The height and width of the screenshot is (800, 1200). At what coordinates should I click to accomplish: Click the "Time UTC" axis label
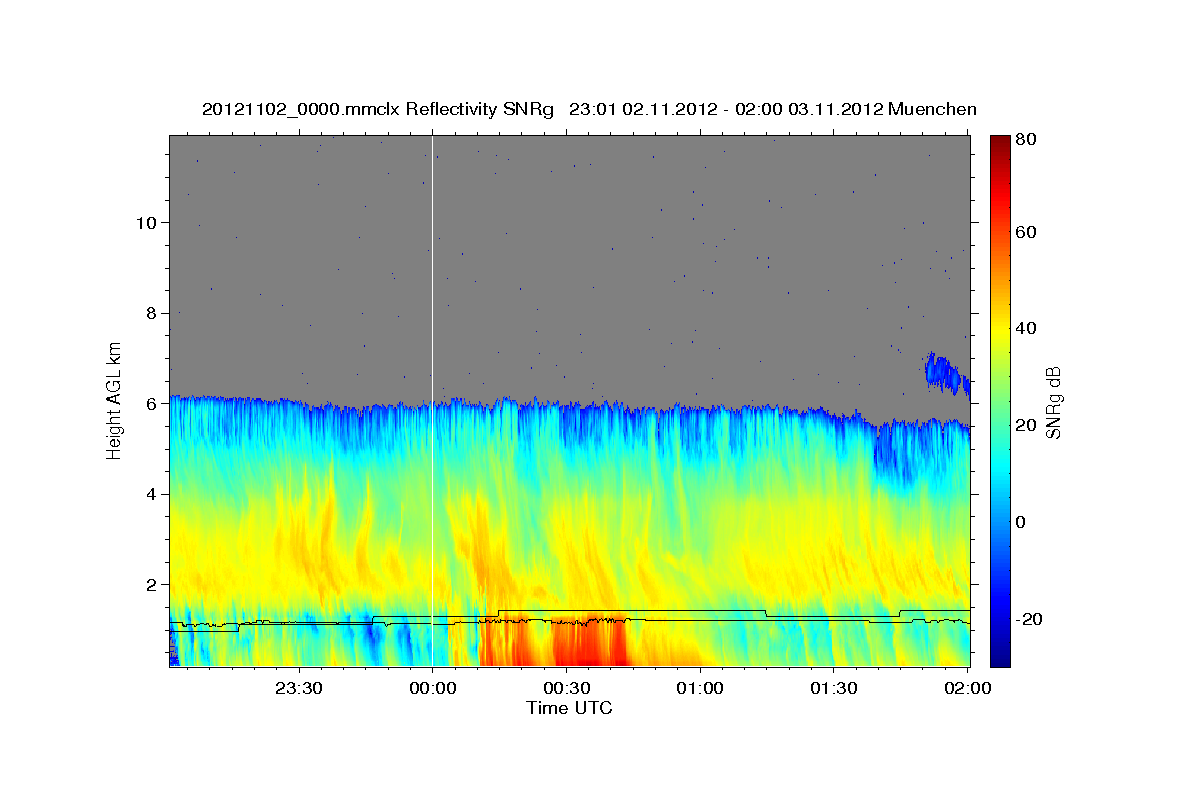point(569,708)
